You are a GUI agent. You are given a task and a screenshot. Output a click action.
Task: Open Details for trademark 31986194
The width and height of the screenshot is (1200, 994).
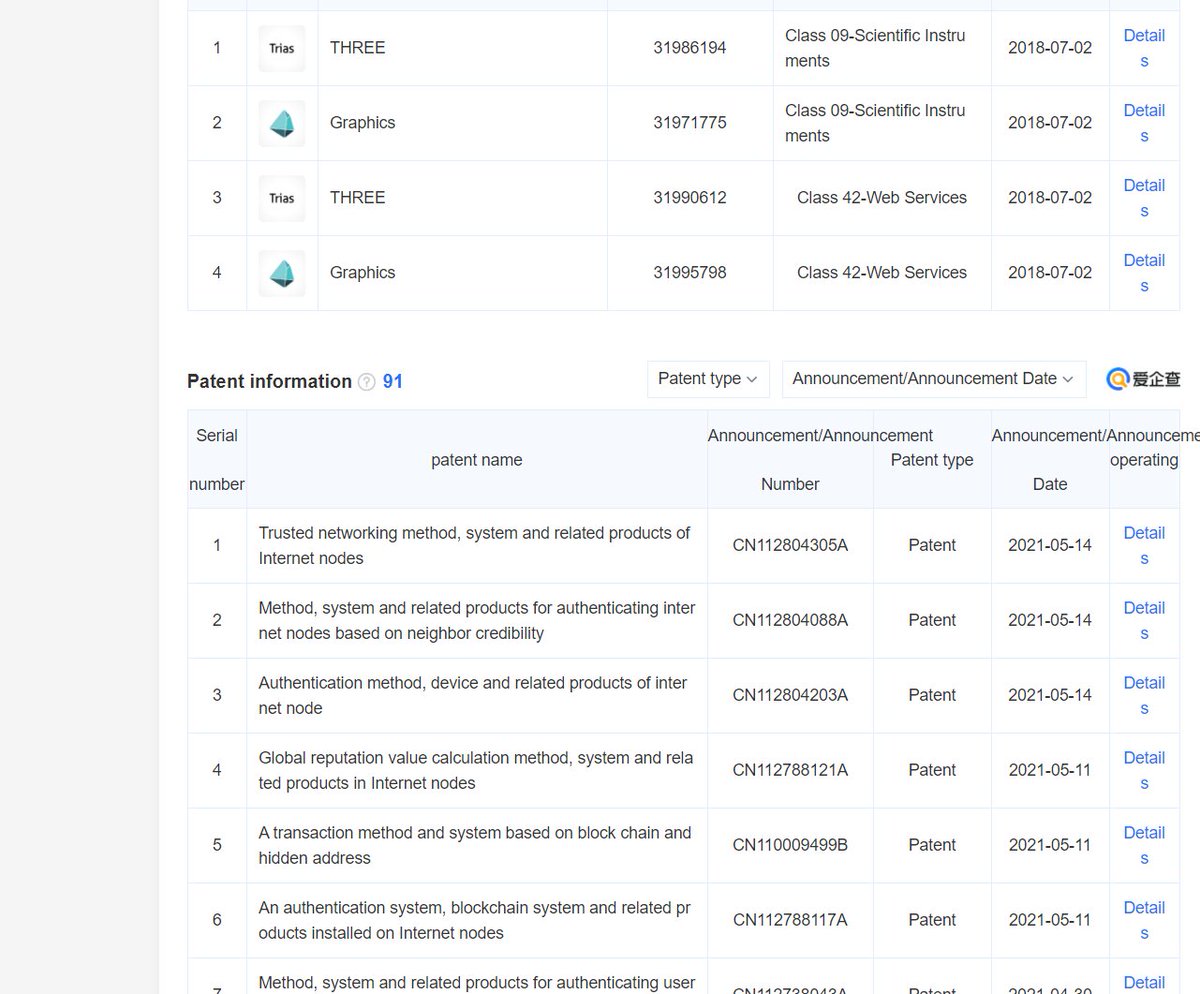1144,48
